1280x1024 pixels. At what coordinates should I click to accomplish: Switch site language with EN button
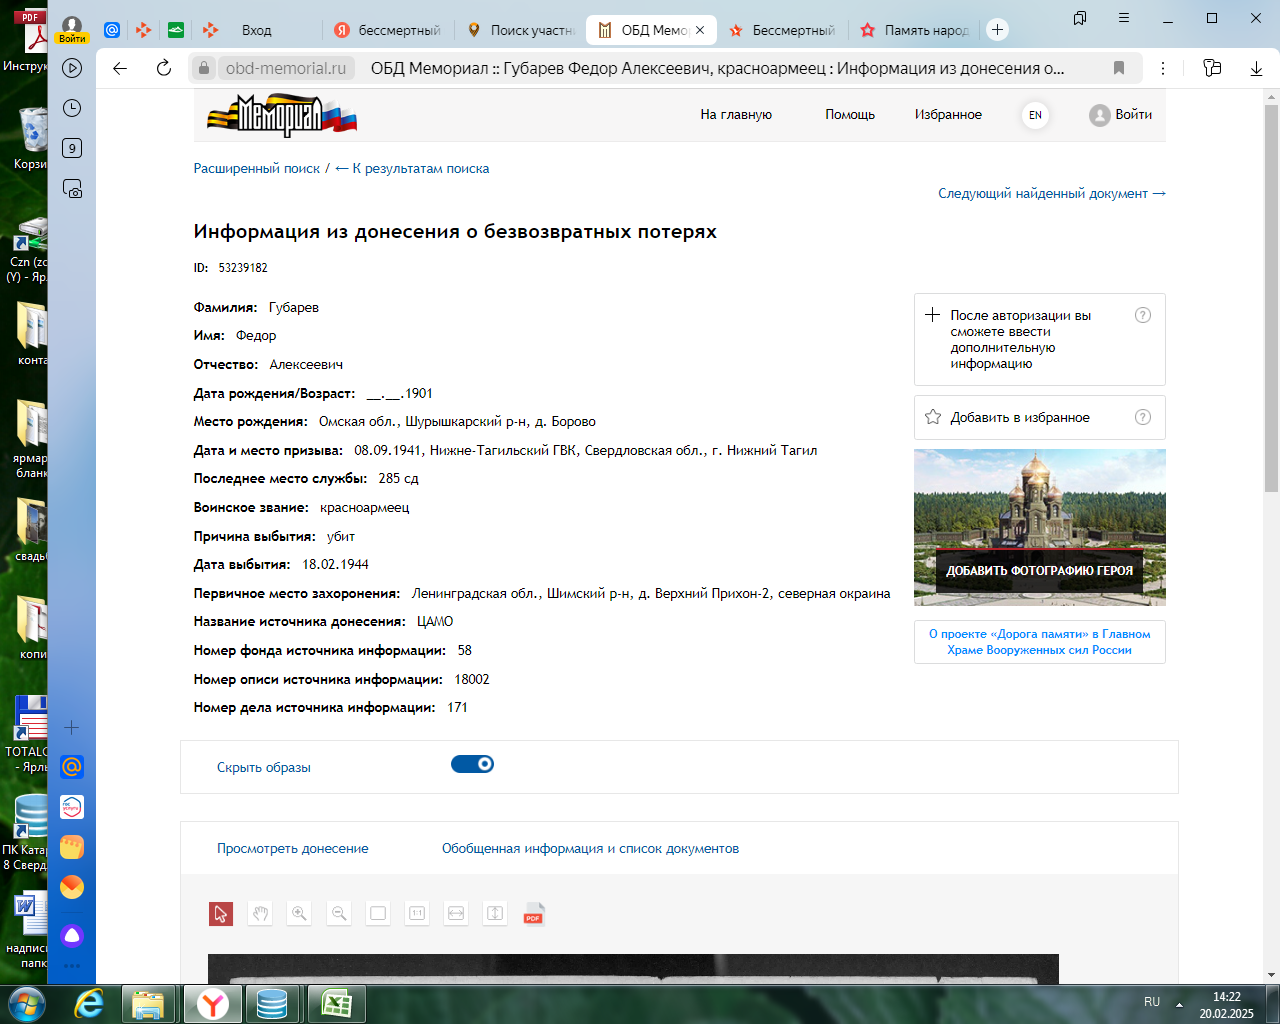[1035, 115]
